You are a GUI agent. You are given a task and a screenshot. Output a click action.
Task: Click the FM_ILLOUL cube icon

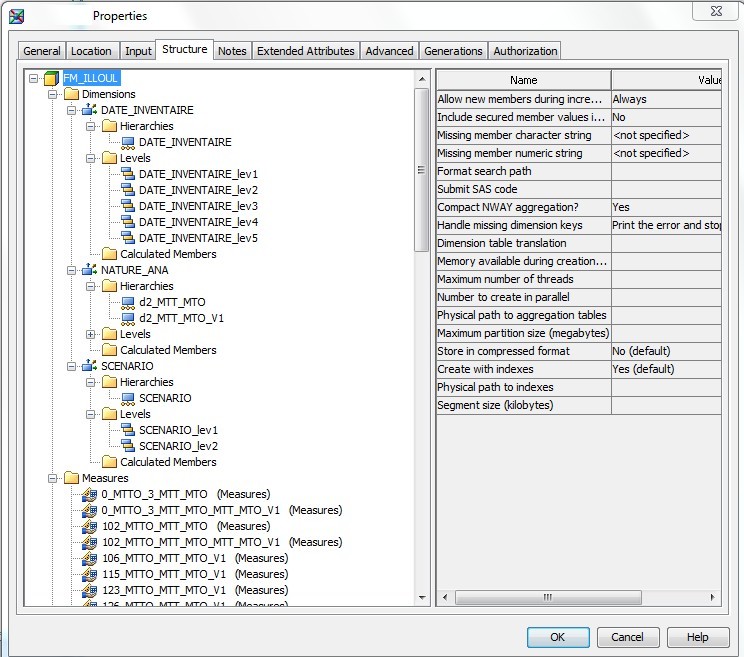coord(50,78)
